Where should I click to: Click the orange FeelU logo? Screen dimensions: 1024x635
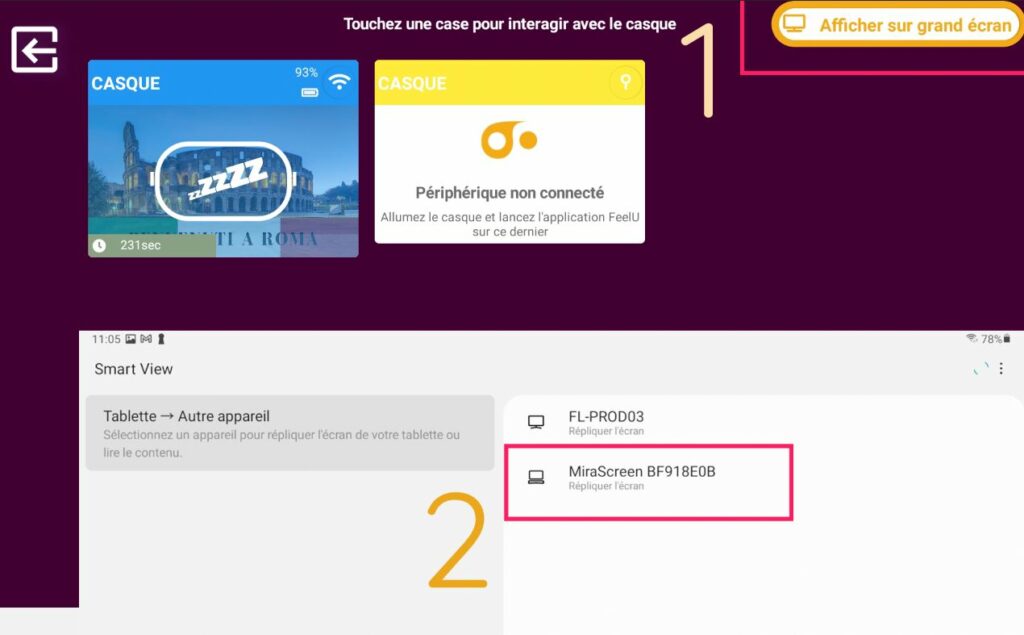pyautogui.click(x=509, y=140)
